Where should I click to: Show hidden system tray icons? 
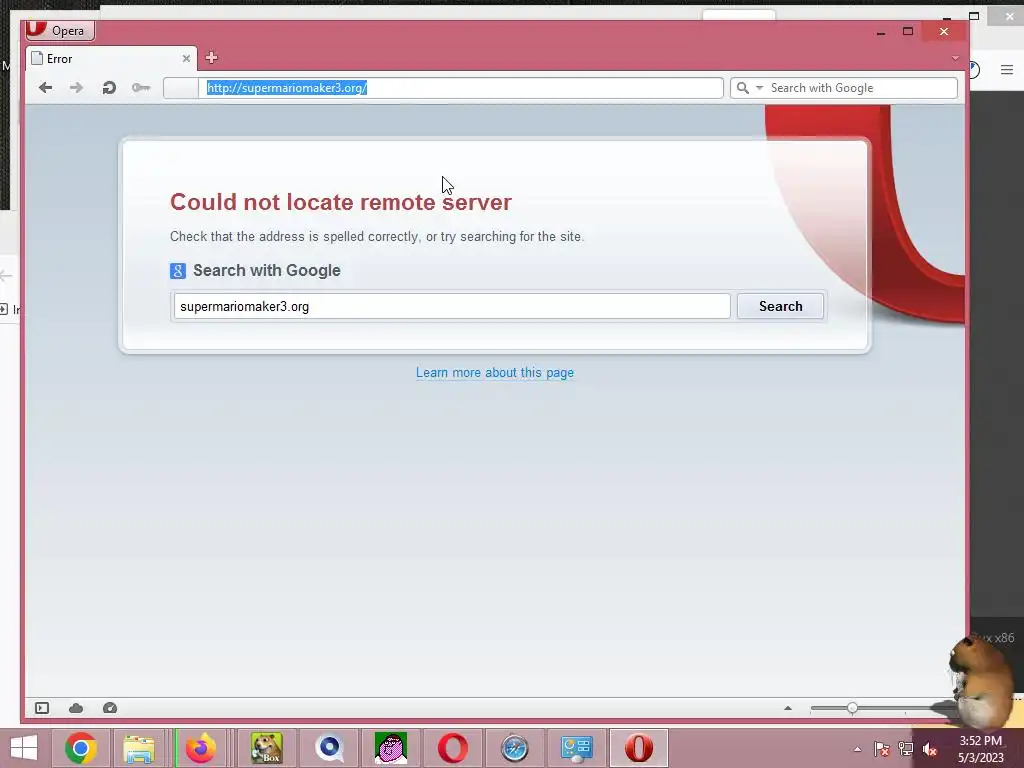click(x=857, y=749)
